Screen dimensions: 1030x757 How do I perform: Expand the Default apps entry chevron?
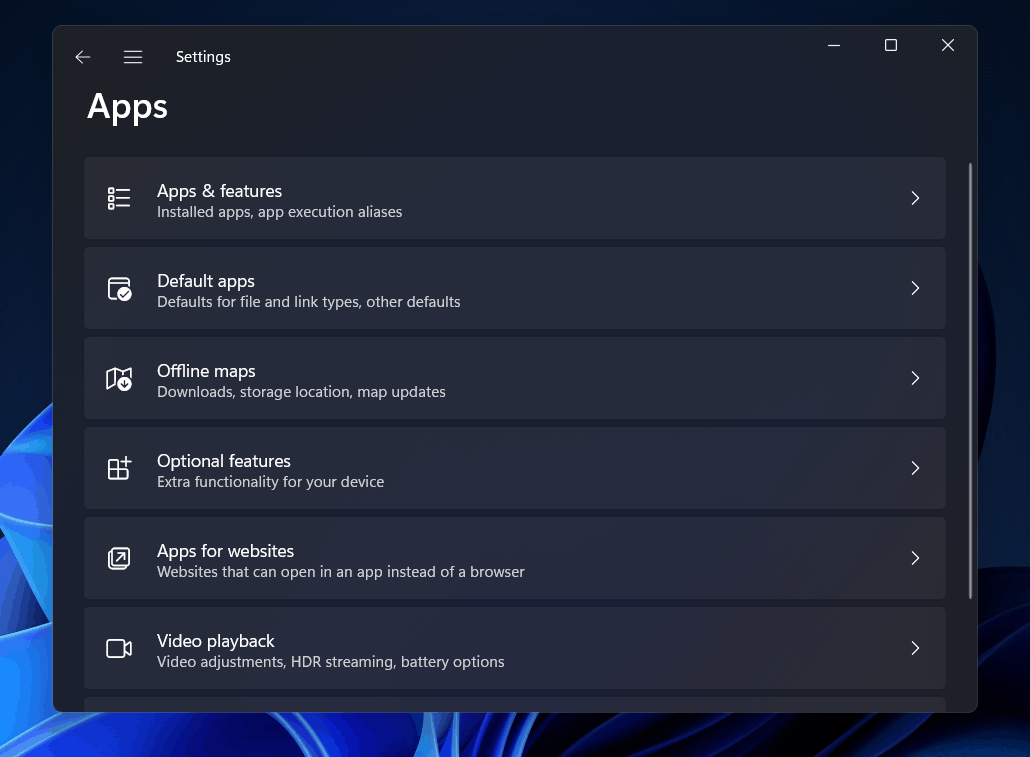coord(915,288)
